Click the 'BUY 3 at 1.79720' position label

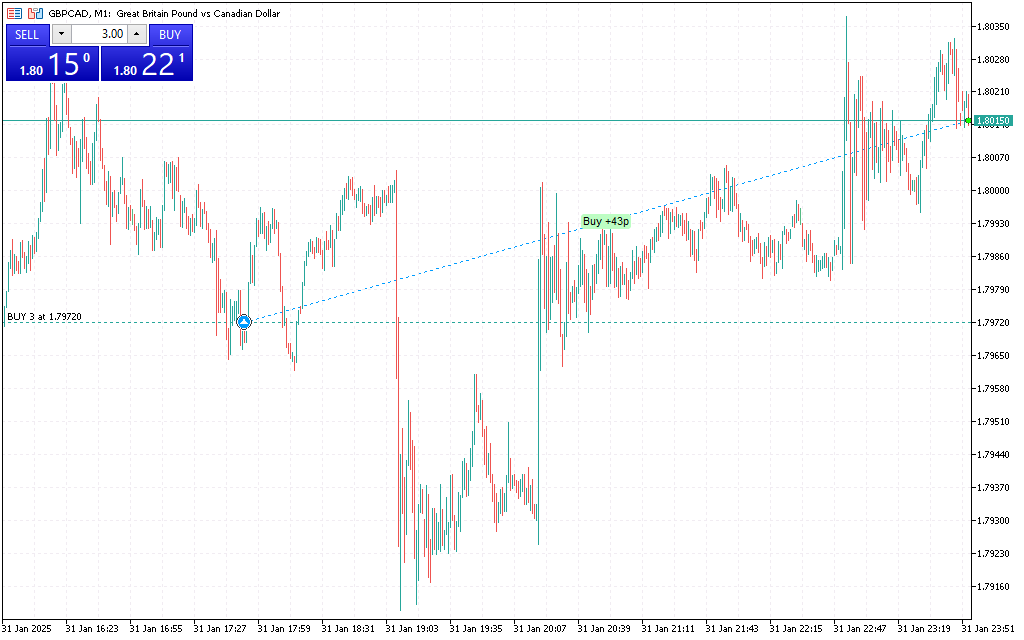[45, 316]
